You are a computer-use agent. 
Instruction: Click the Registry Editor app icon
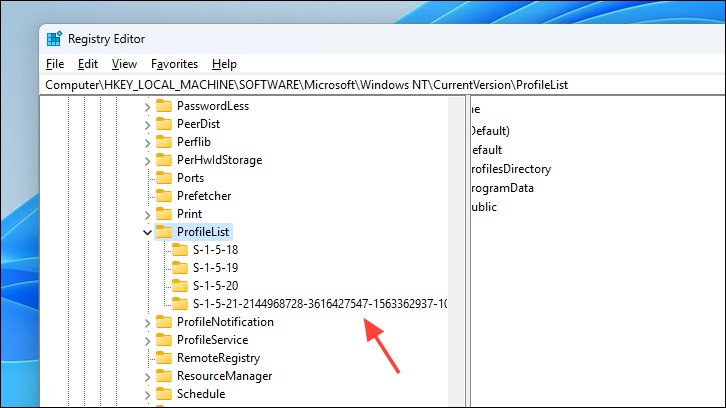54,39
